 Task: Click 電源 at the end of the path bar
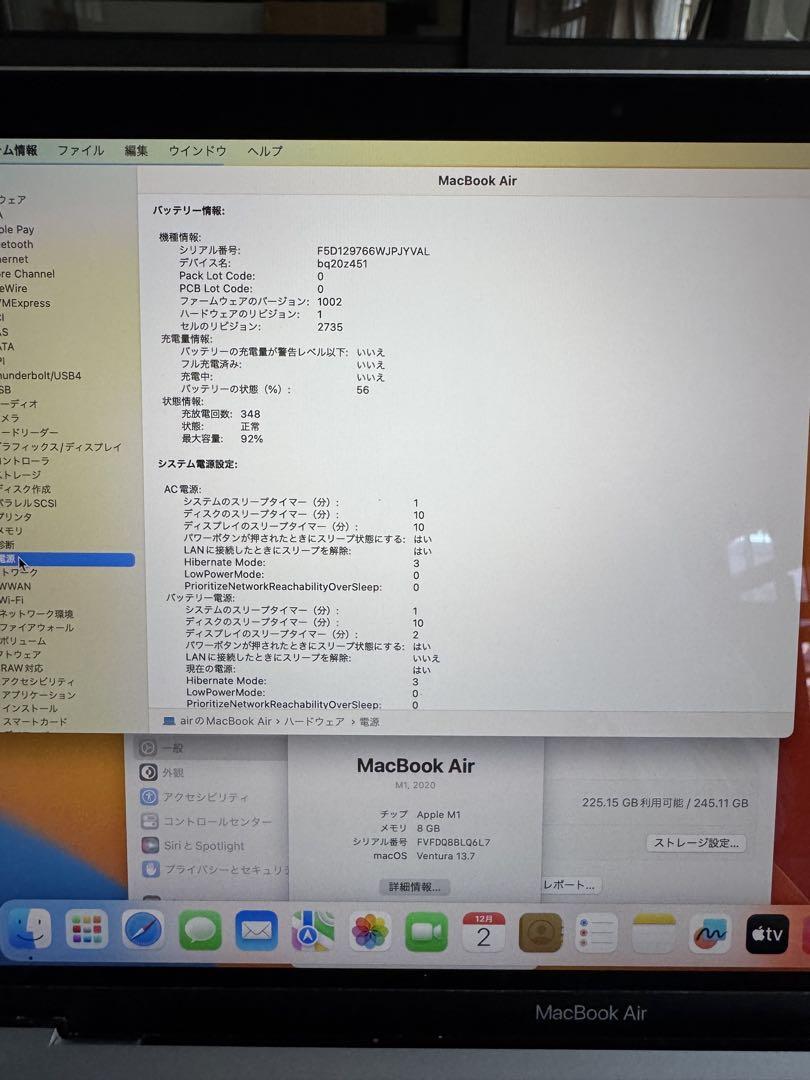(369, 722)
